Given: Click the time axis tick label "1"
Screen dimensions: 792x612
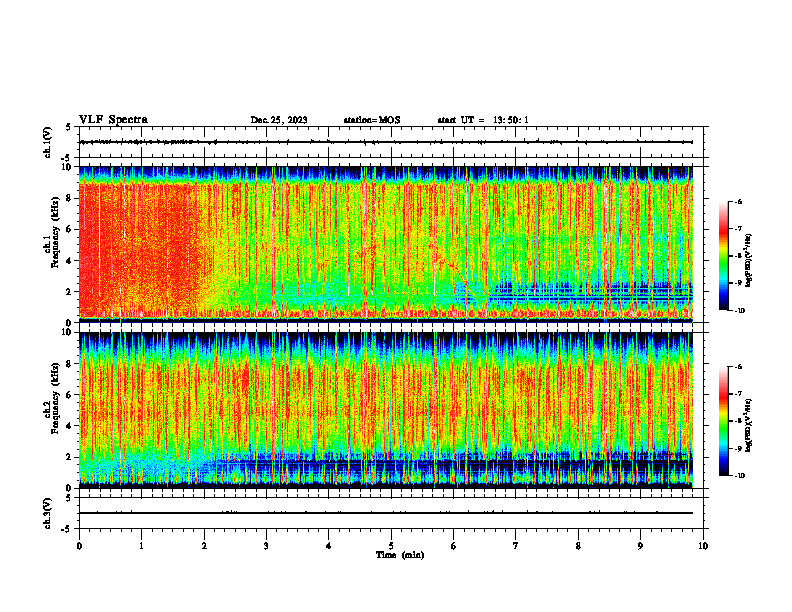Looking at the screenshot, I should [x=142, y=546].
